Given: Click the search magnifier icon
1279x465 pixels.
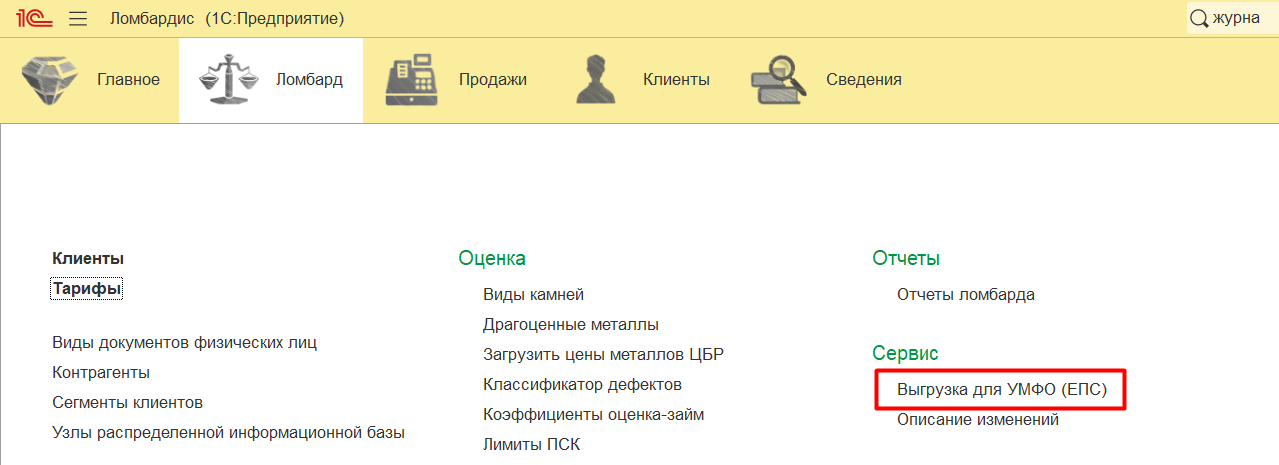Looking at the screenshot, I should tap(1198, 18).
